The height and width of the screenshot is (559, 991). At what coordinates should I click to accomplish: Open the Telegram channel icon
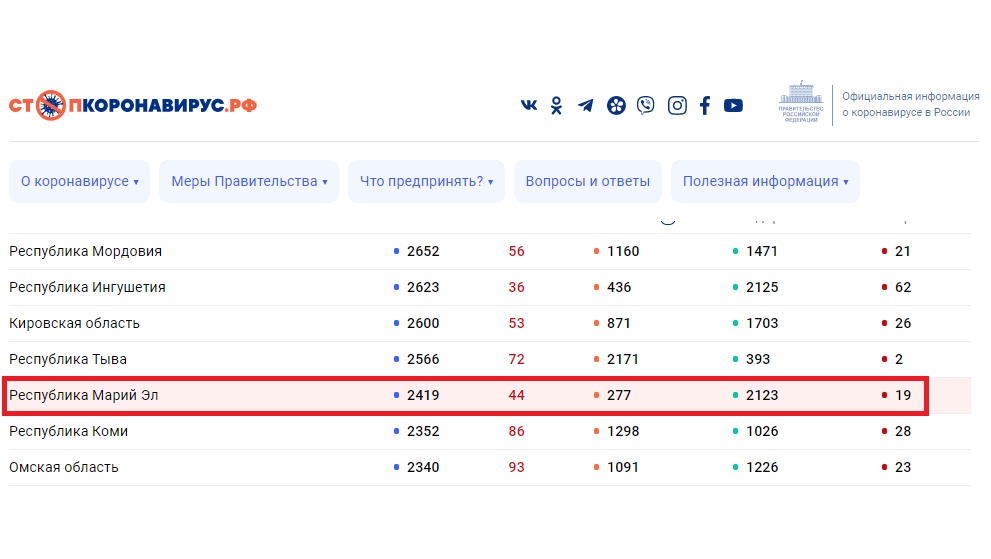[x=586, y=105]
